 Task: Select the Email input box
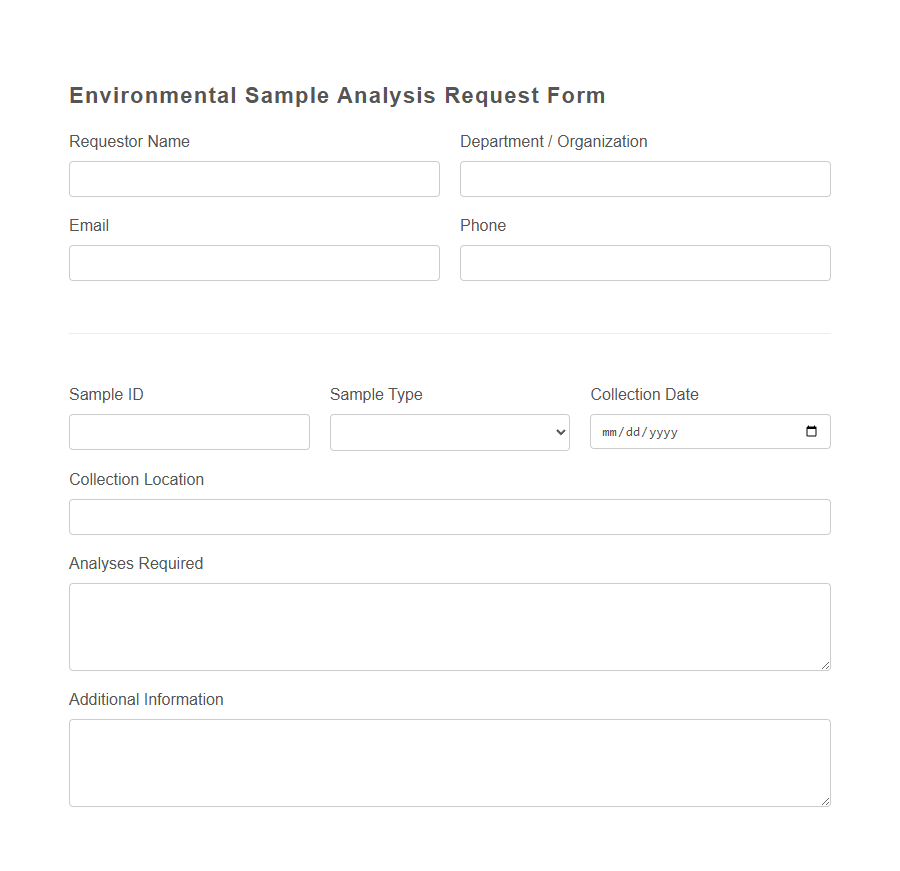pos(254,262)
